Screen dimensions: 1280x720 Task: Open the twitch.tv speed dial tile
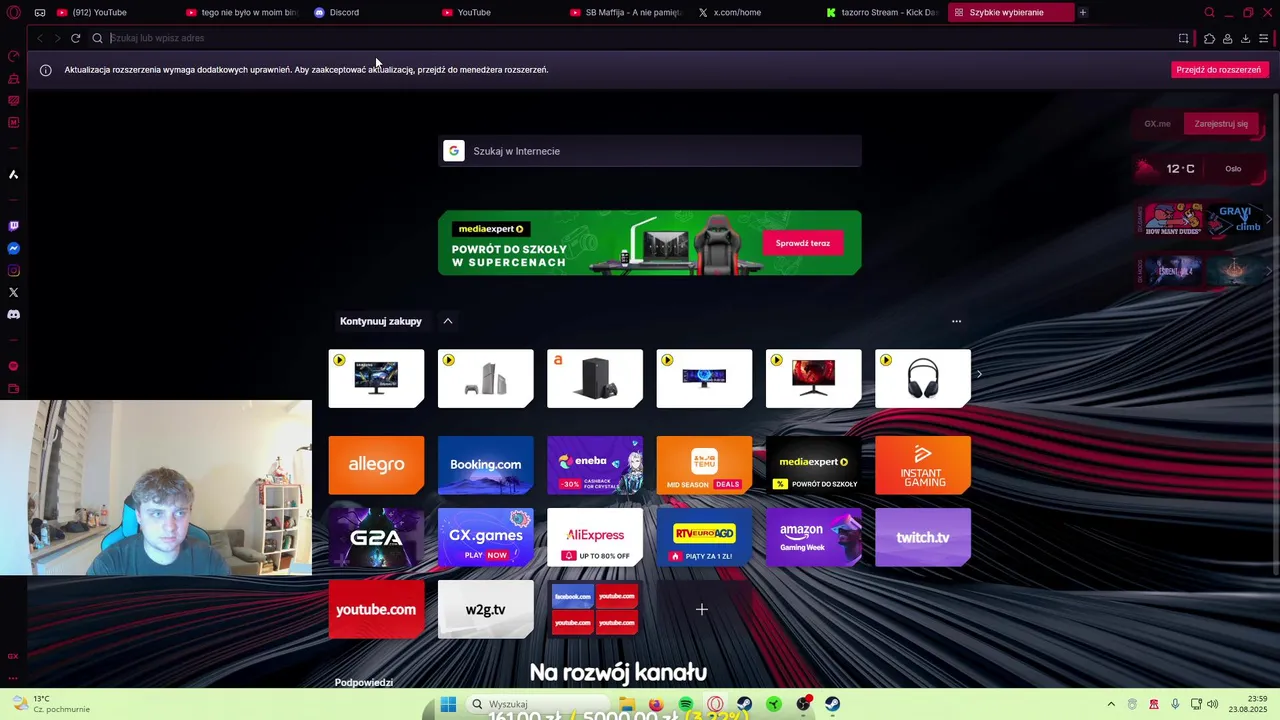pos(923,537)
